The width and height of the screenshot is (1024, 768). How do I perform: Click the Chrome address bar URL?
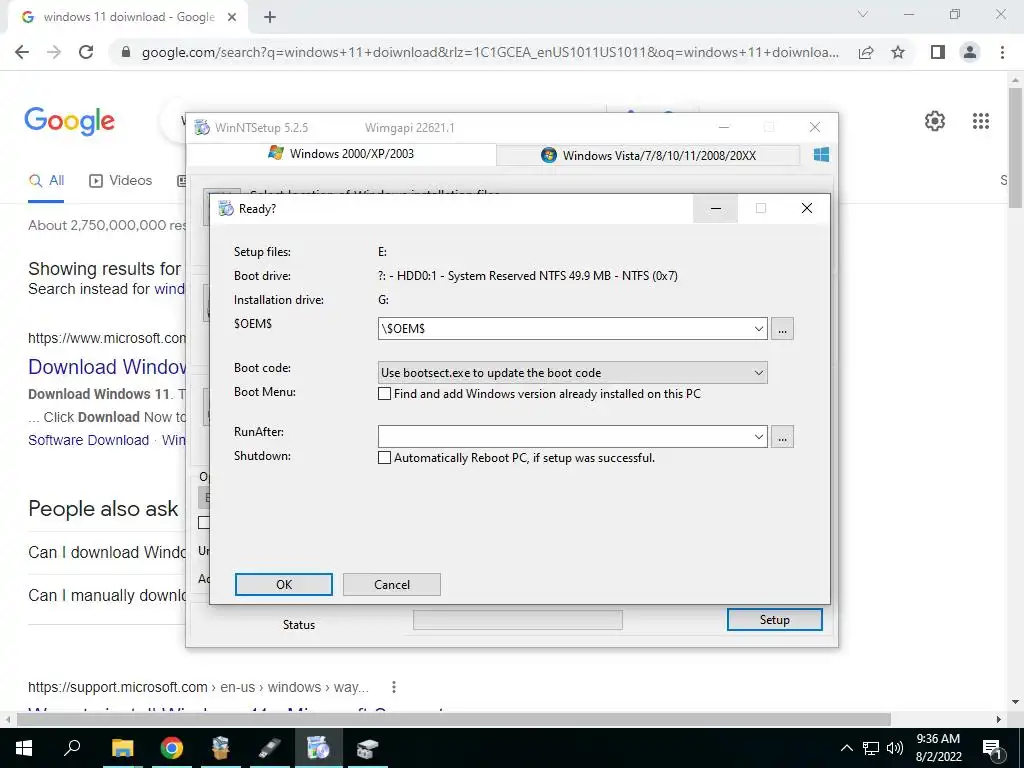pyautogui.click(x=490, y=52)
